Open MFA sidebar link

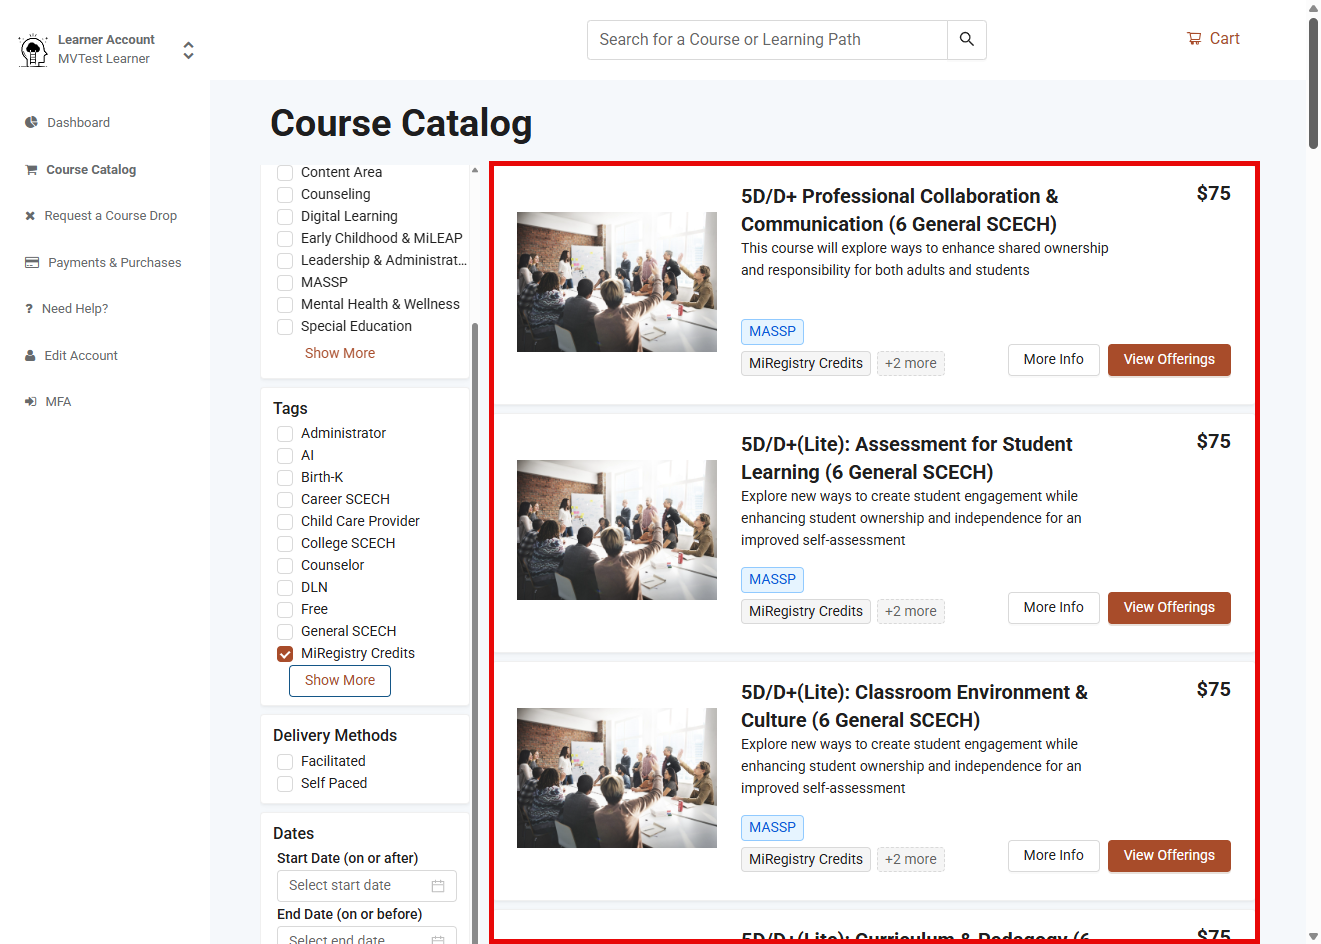(58, 402)
